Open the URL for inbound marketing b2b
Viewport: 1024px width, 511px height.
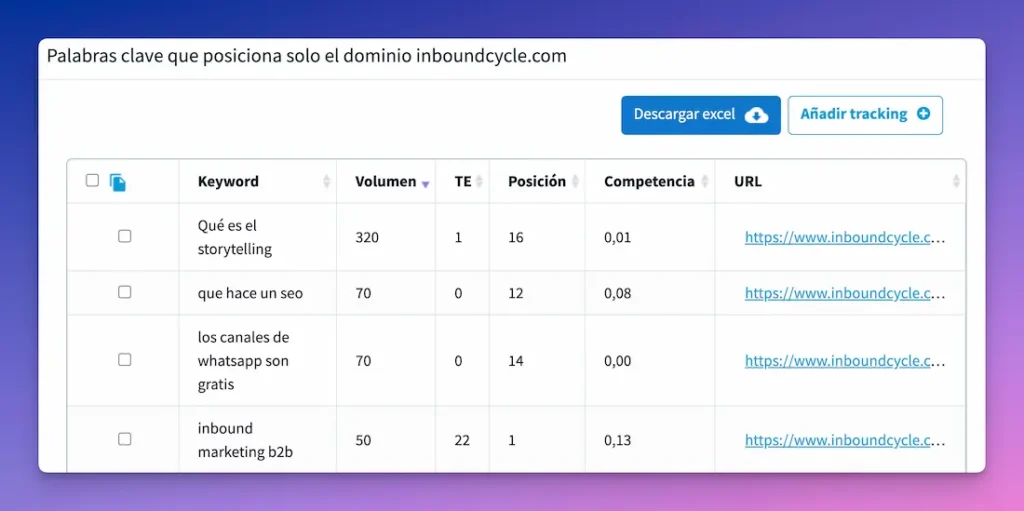coord(845,440)
